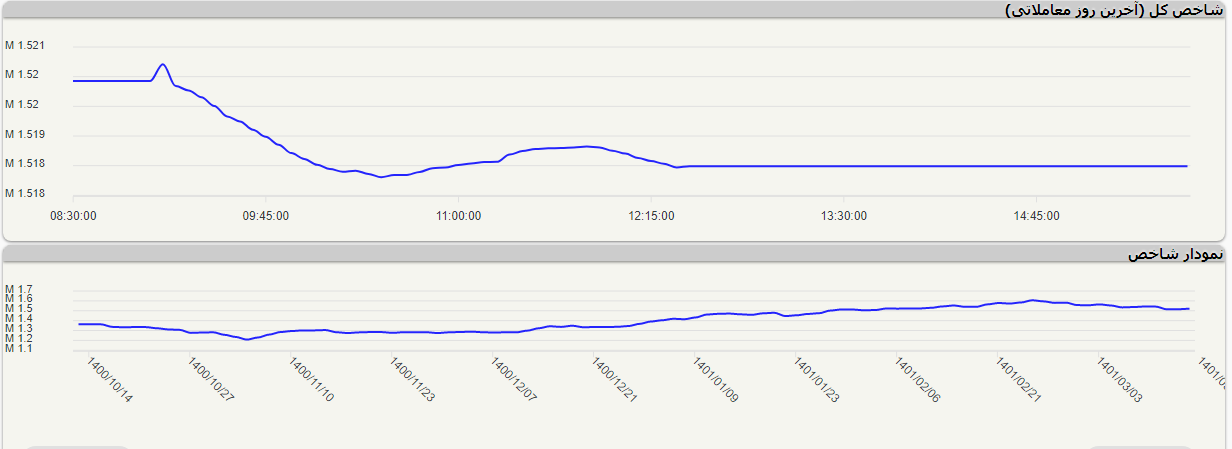The height and width of the screenshot is (449, 1232).
Task: Click the 1400/12/21 date label
Action: click(x=615, y=380)
